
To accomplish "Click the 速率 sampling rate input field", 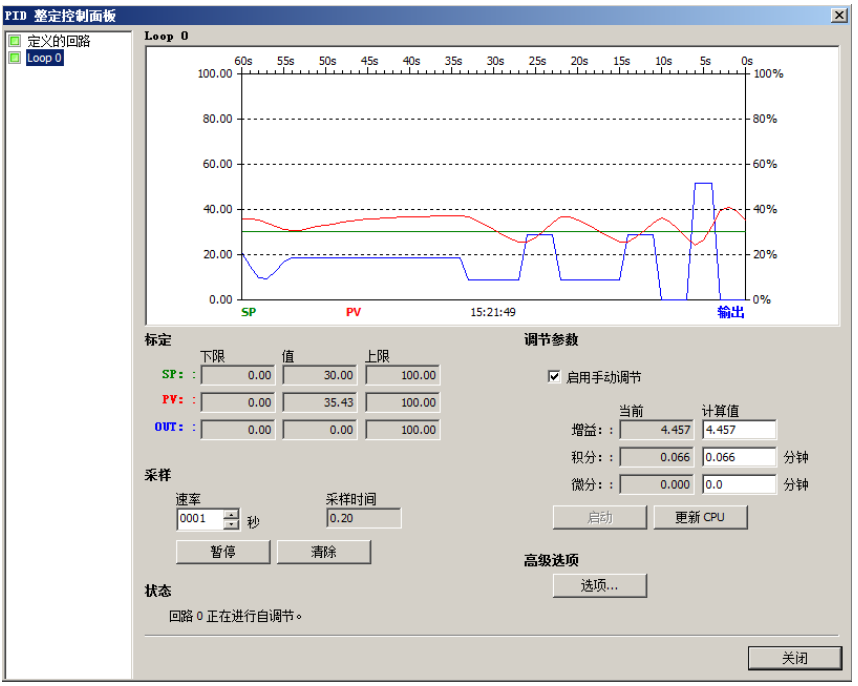I will [x=200, y=520].
